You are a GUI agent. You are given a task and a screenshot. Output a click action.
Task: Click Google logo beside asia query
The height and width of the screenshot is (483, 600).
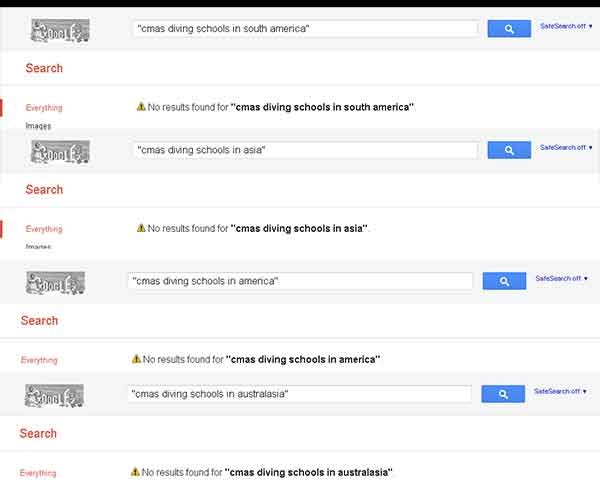[x=60, y=151]
